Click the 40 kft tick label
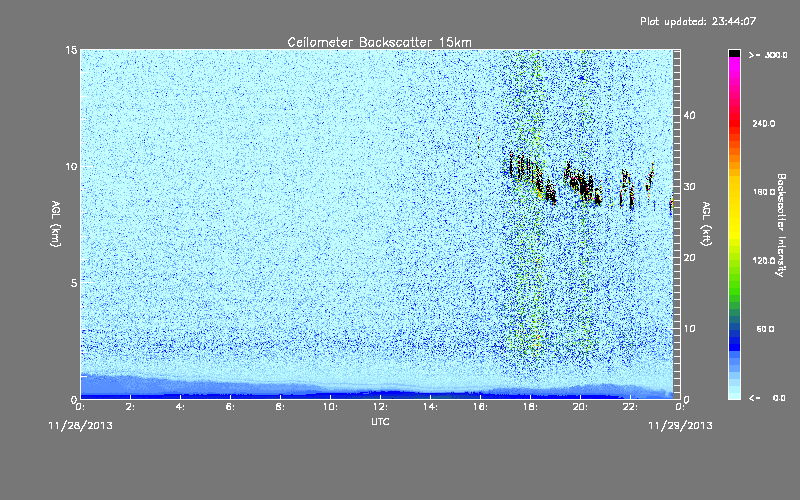This screenshot has height=500, width=800. tap(689, 115)
